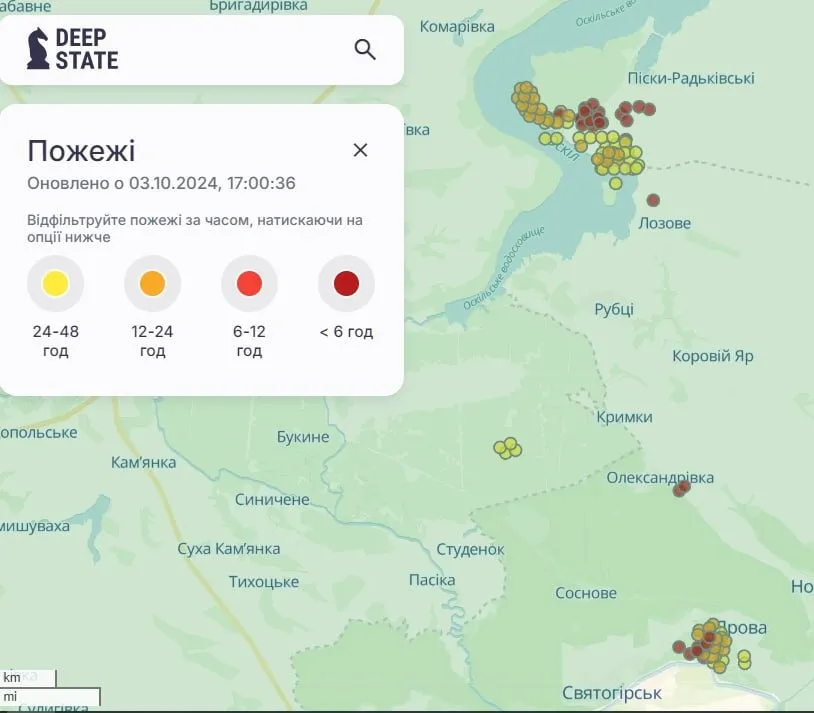Disable the 6-12 год fire filter
814x713 pixels.
pos(249,283)
